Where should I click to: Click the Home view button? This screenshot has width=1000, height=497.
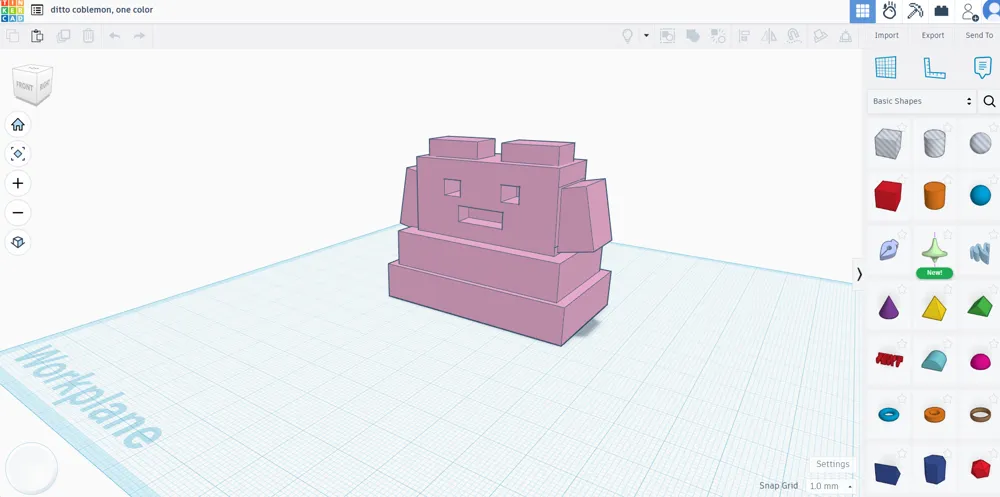18,124
